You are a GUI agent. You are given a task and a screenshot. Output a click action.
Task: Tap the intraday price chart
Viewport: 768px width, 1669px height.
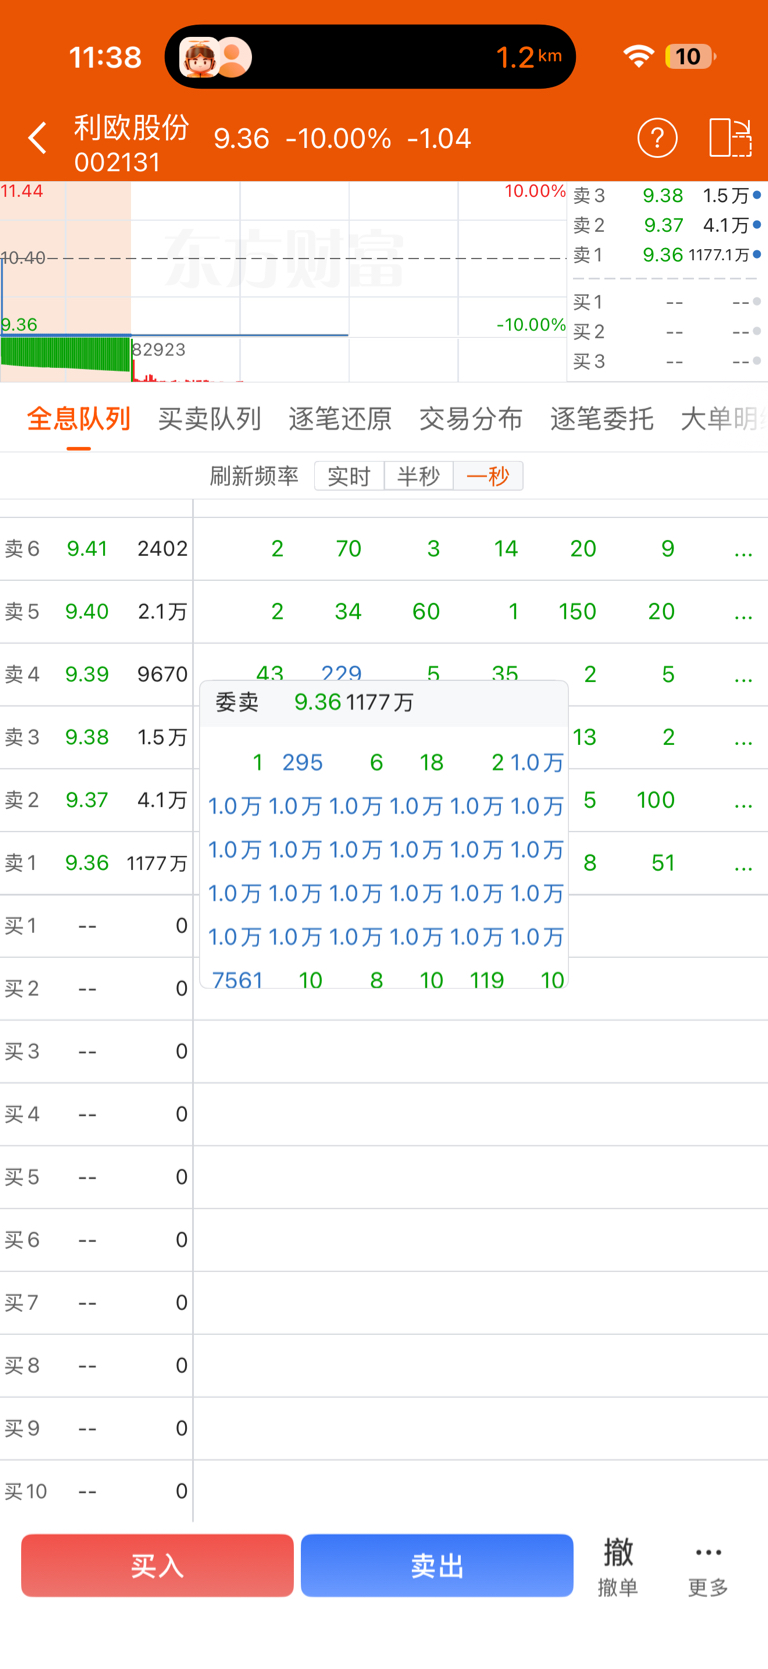[x=283, y=281]
